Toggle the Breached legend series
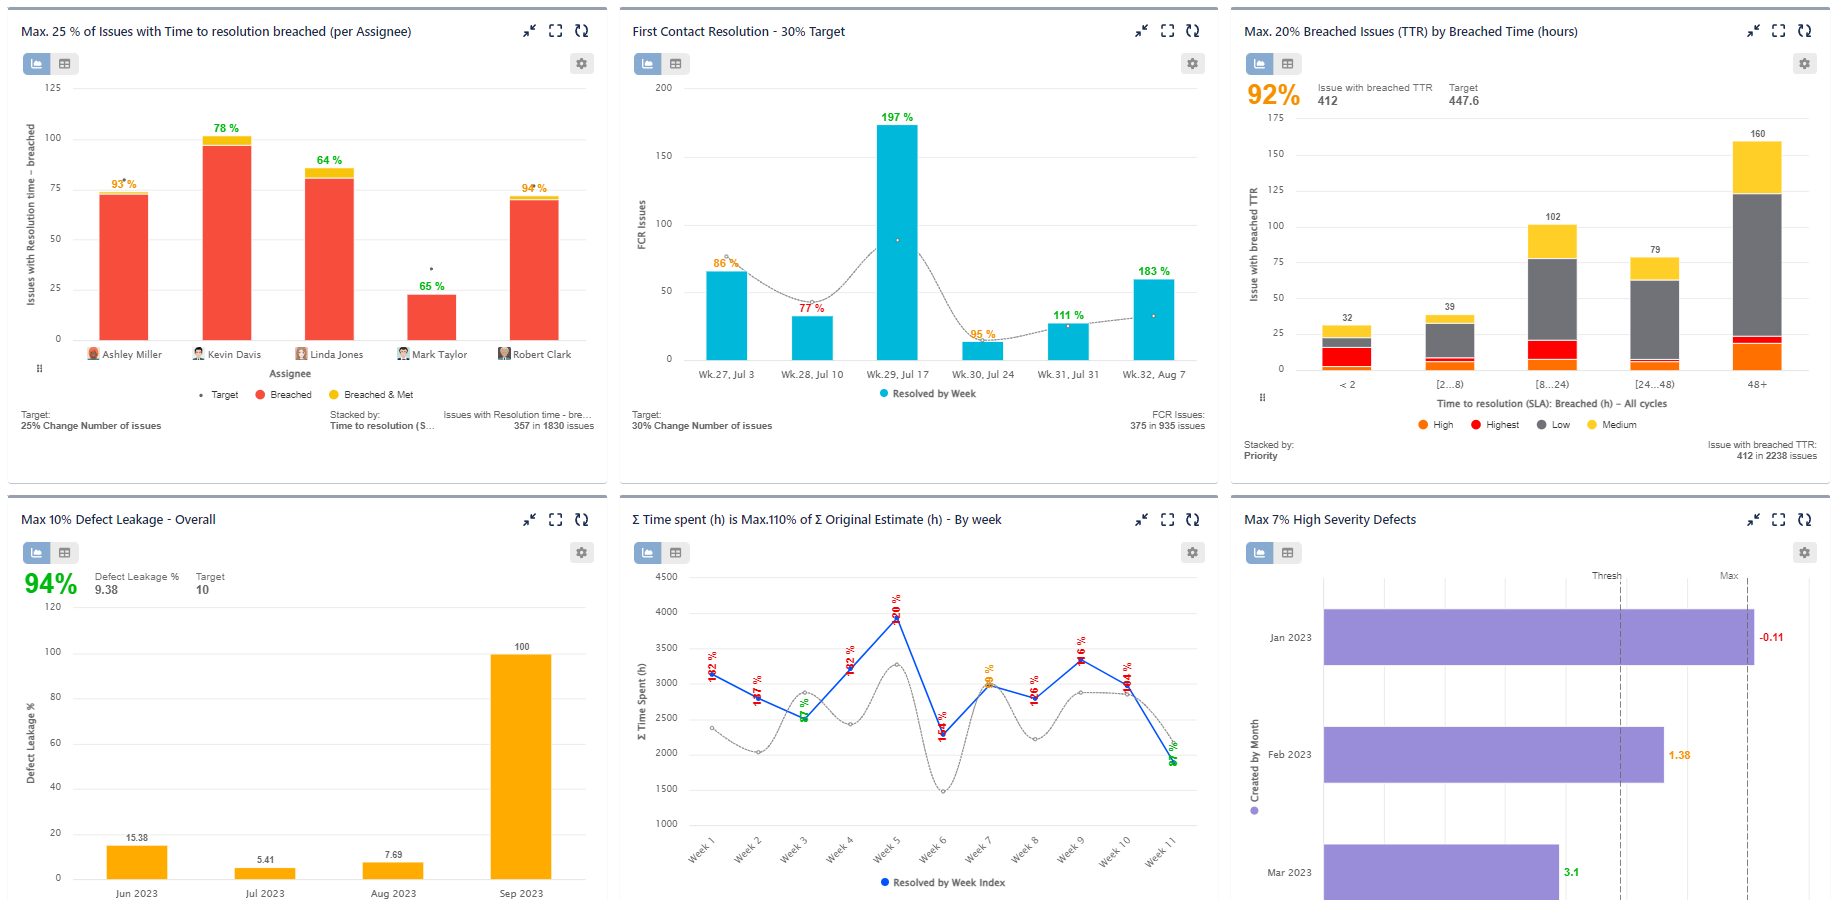This screenshot has width=1840, height=900. pyautogui.click(x=284, y=395)
